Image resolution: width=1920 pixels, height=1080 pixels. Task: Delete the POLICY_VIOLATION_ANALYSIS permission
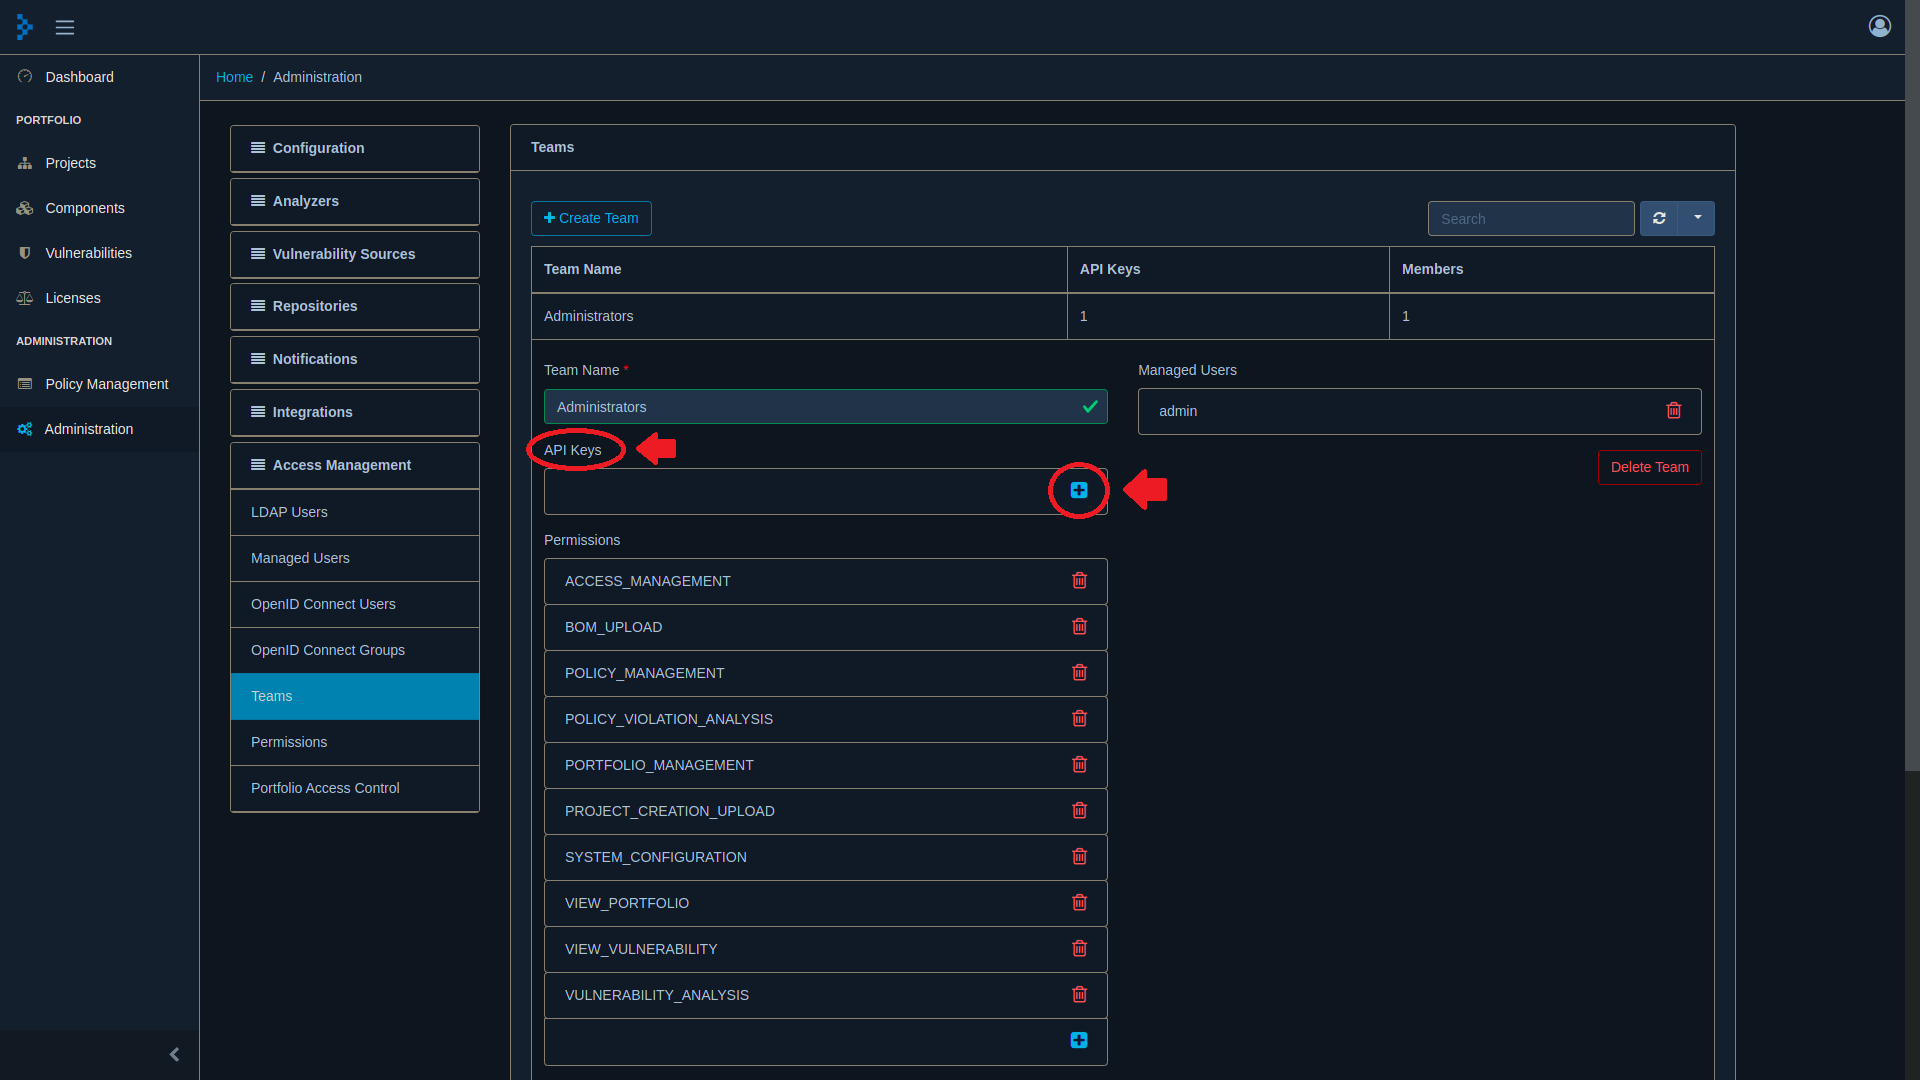pos(1079,718)
